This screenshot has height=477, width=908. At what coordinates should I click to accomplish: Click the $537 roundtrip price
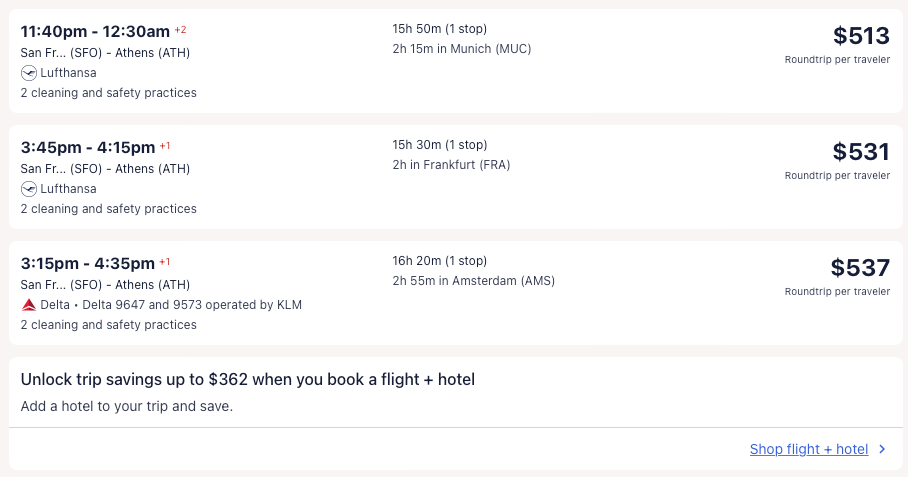(860, 268)
